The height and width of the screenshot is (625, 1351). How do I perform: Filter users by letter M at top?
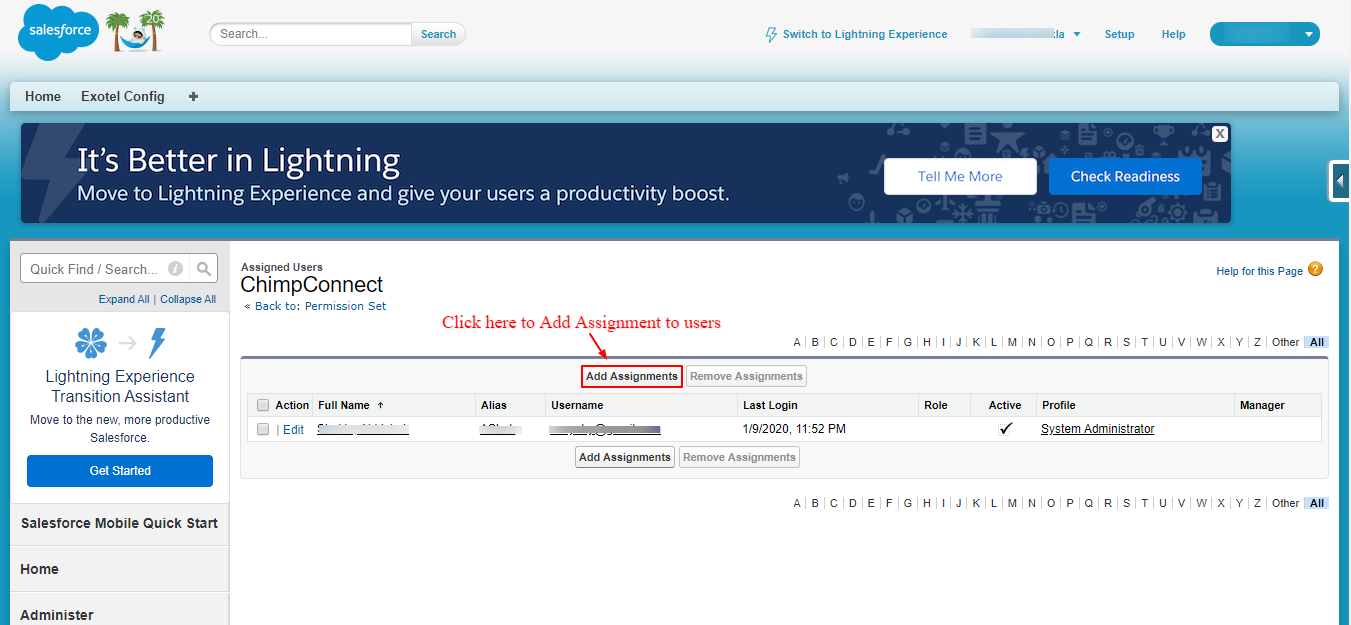pos(1012,342)
